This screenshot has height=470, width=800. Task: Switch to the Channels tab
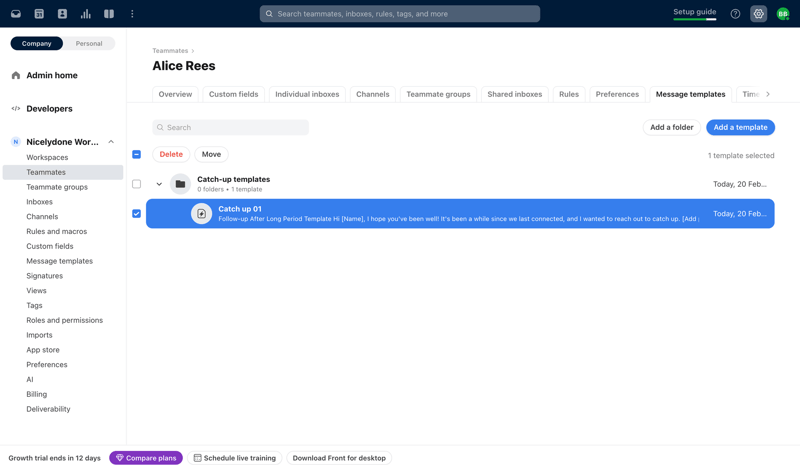point(372,94)
